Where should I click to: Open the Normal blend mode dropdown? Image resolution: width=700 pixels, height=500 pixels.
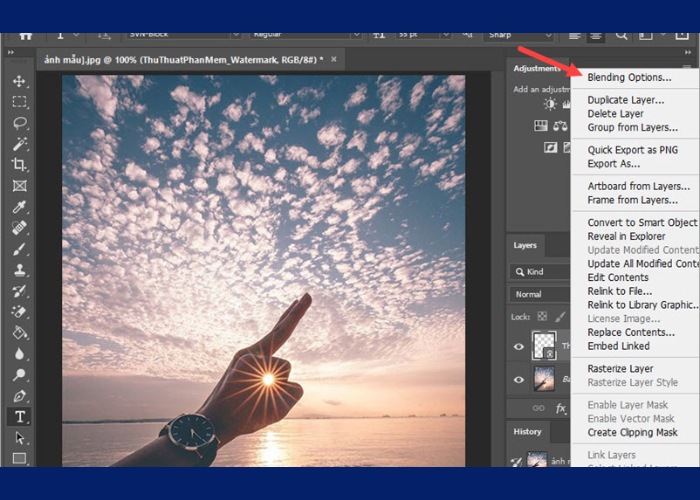tap(540, 294)
